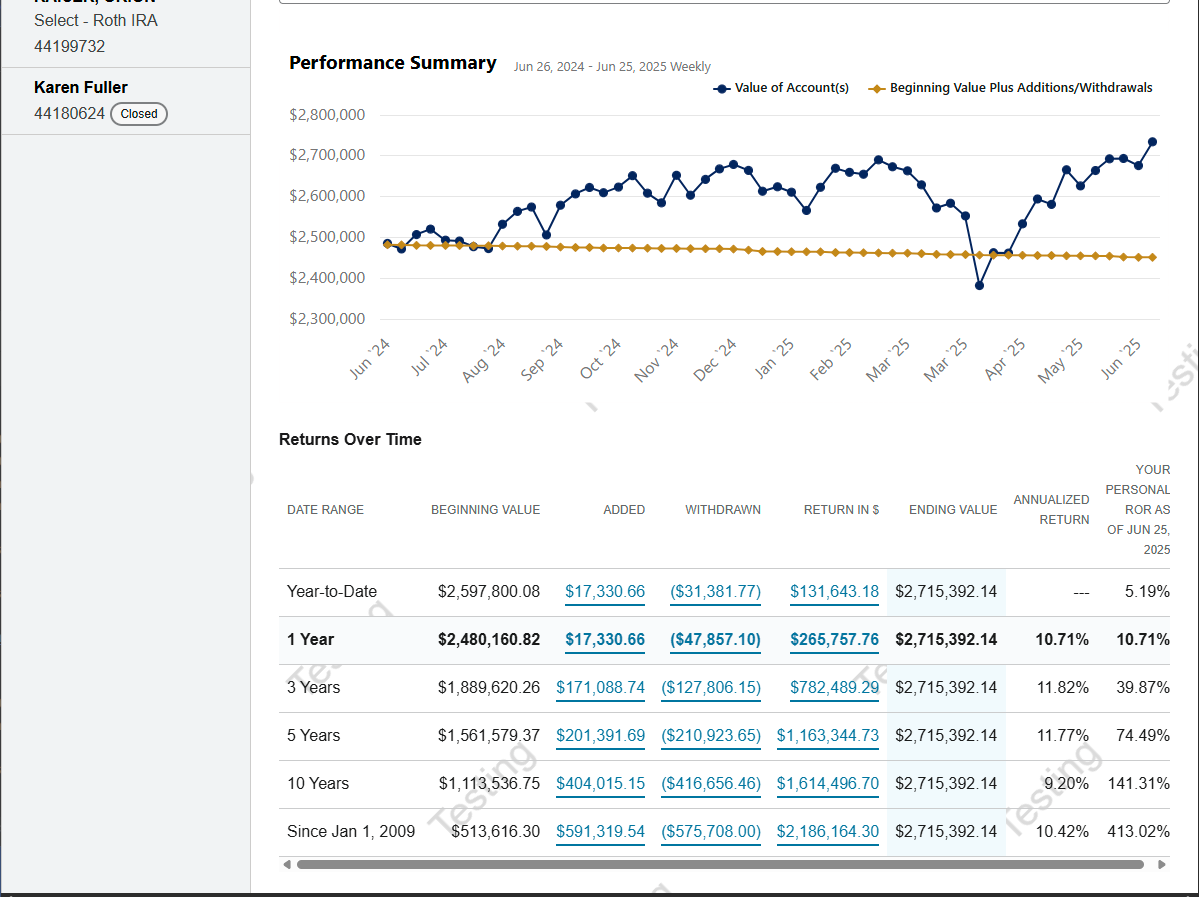Click the $ symbol in Return In header
This screenshot has width=1199, height=897.
tap(876, 510)
